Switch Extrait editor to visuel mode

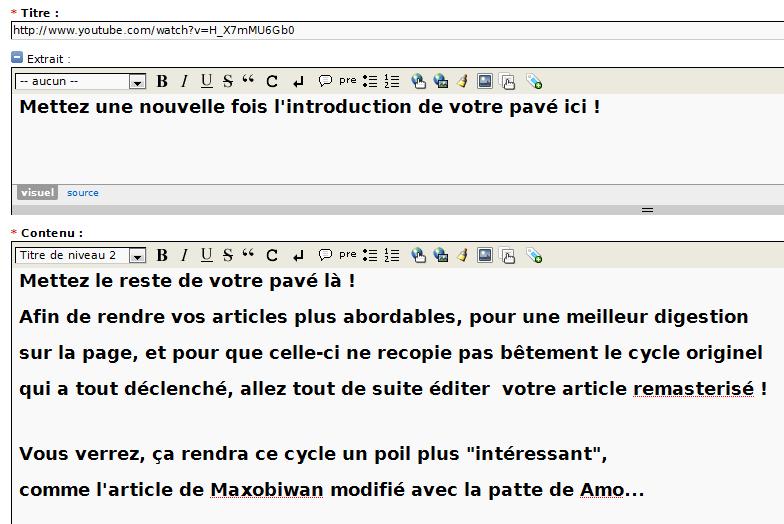coord(38,192)
